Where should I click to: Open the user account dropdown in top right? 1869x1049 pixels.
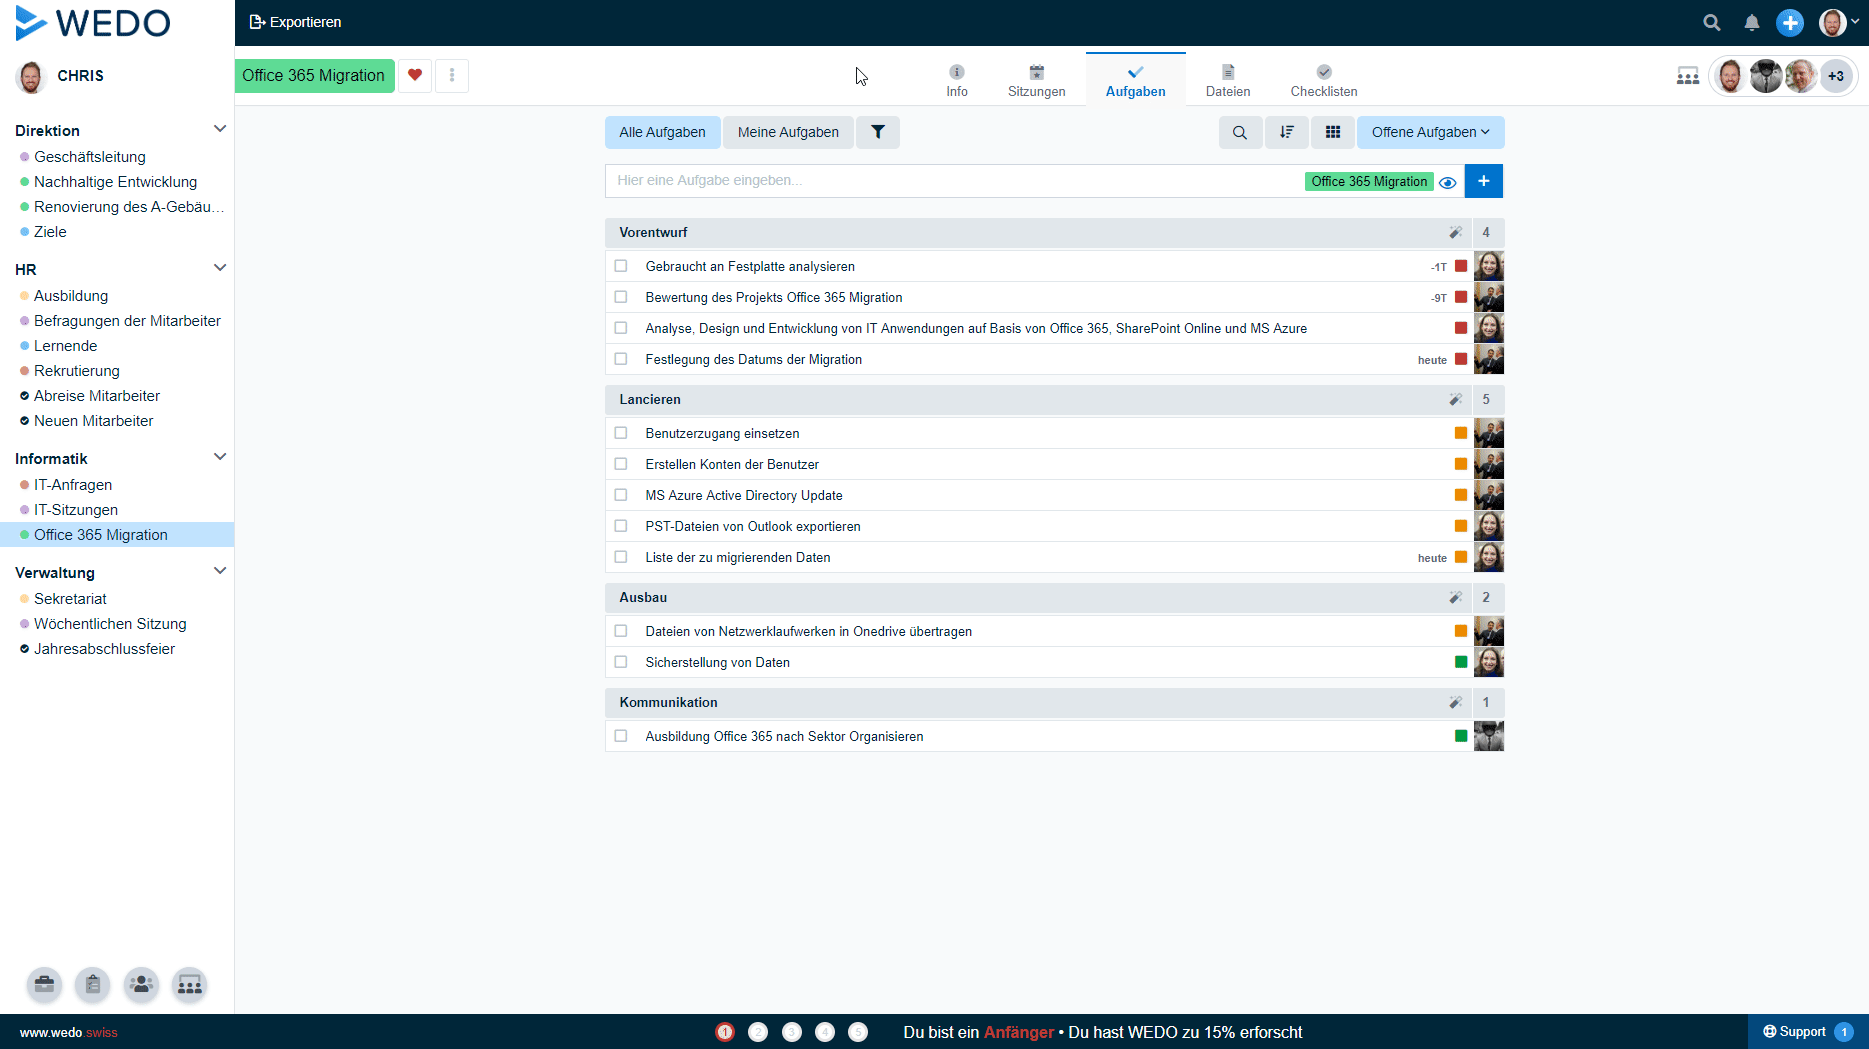[x=1839, y=22]
